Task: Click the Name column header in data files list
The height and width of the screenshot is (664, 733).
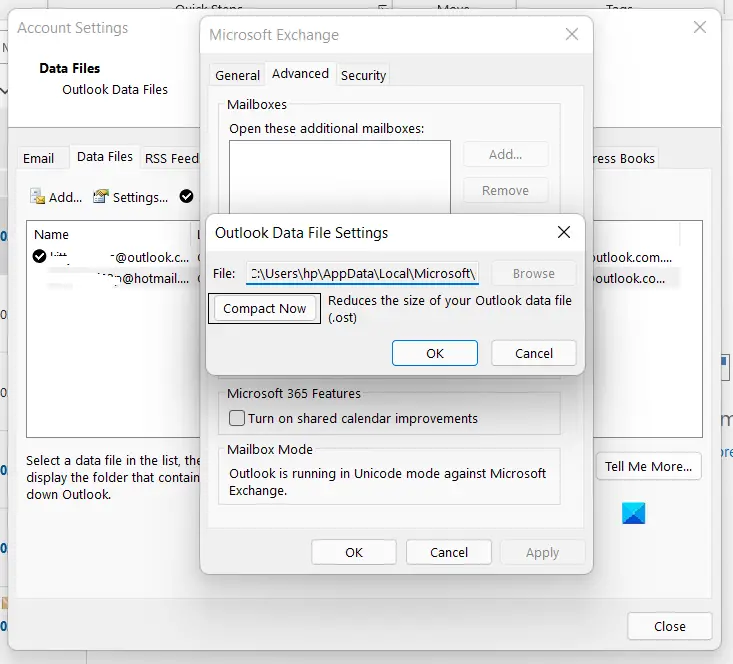Action: 51,234
